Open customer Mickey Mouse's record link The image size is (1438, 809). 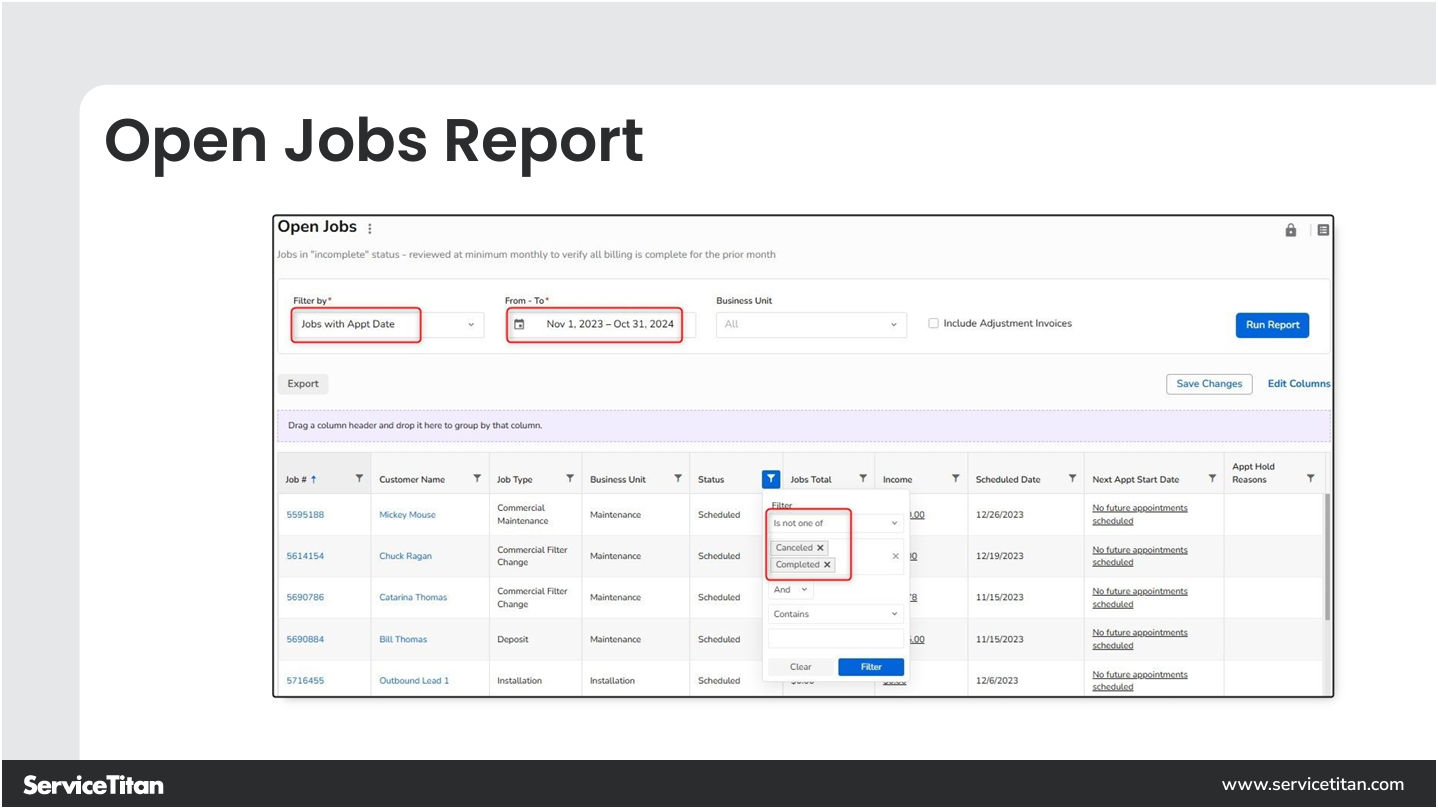point(407,514)
